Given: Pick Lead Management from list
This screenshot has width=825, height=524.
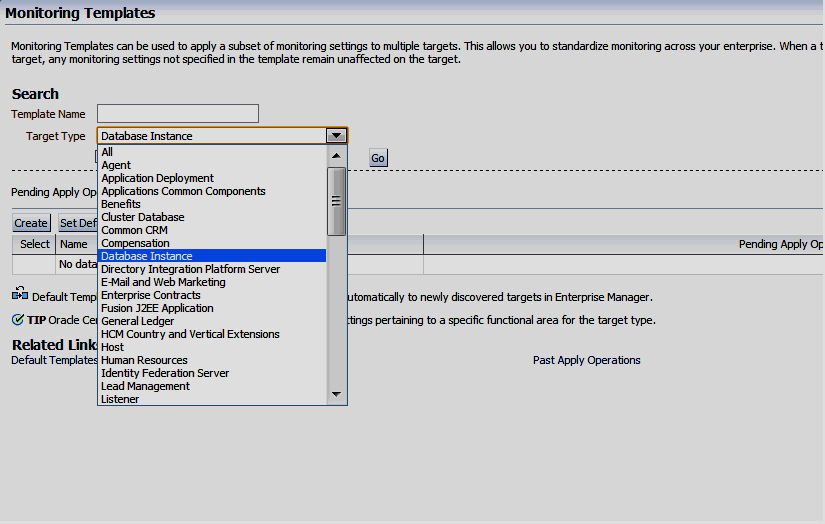Looking at the screenshot, I should click(x=212, y=386).
